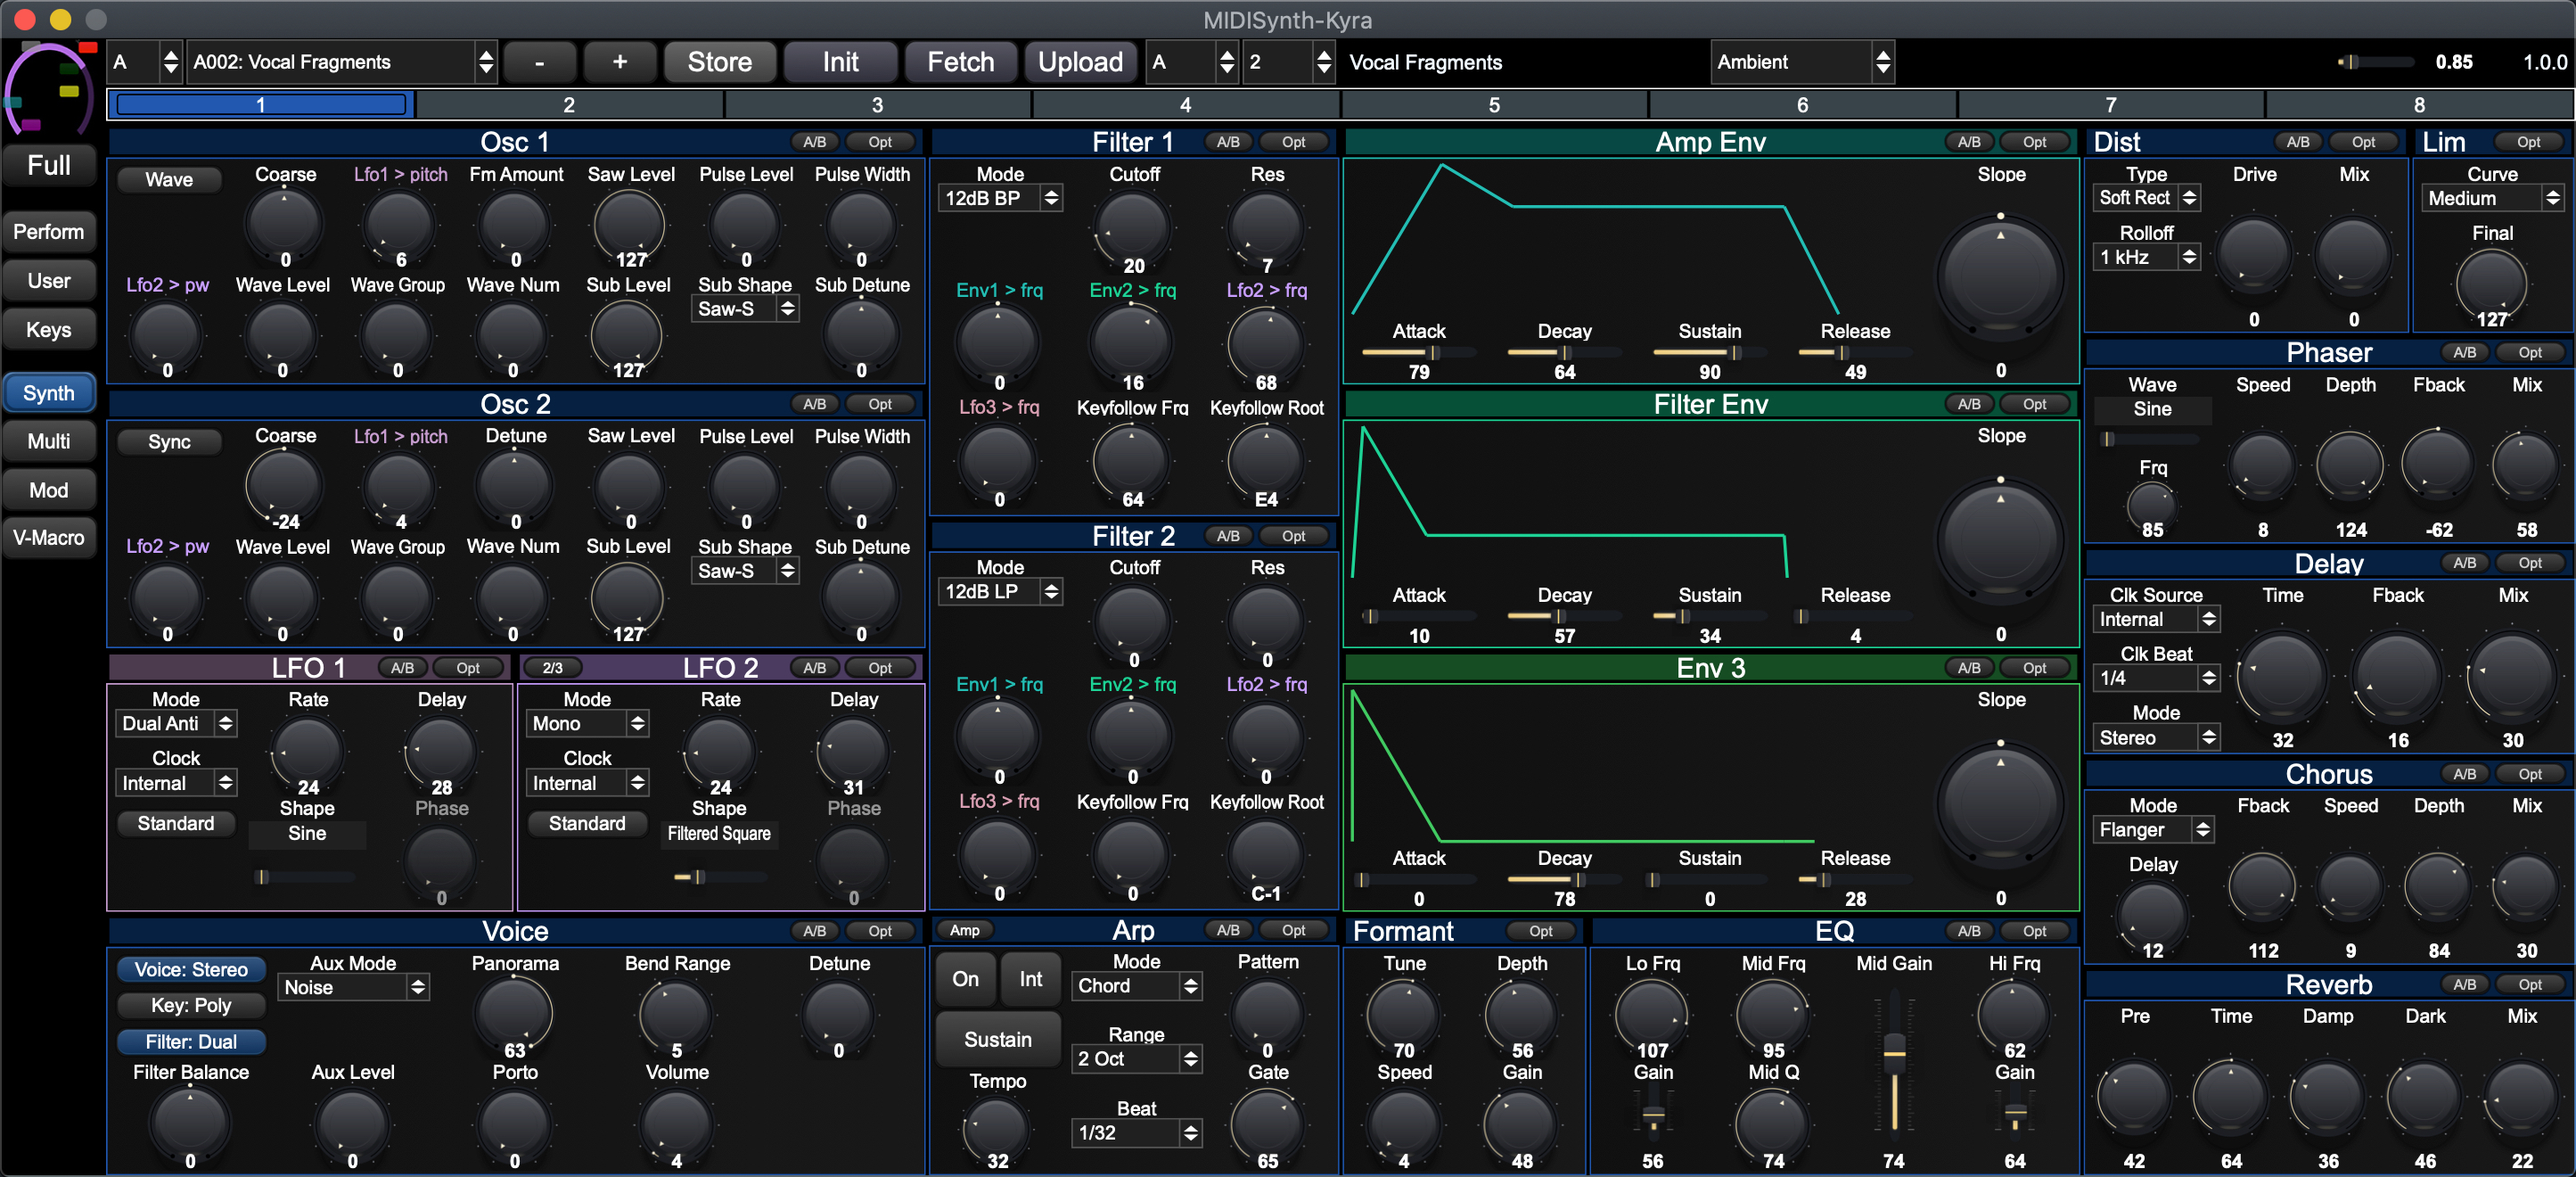Click the Voice Panorama knob
Viewport: 2576px width, 1177px height.
(x=514, y=1011)
